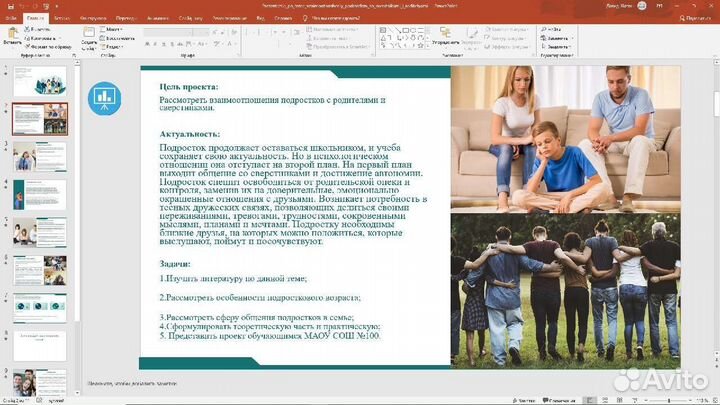Screen dimensions: 720x405
Task: Toggle italic formatting in the Font group
Action: [x=155, y=44]
